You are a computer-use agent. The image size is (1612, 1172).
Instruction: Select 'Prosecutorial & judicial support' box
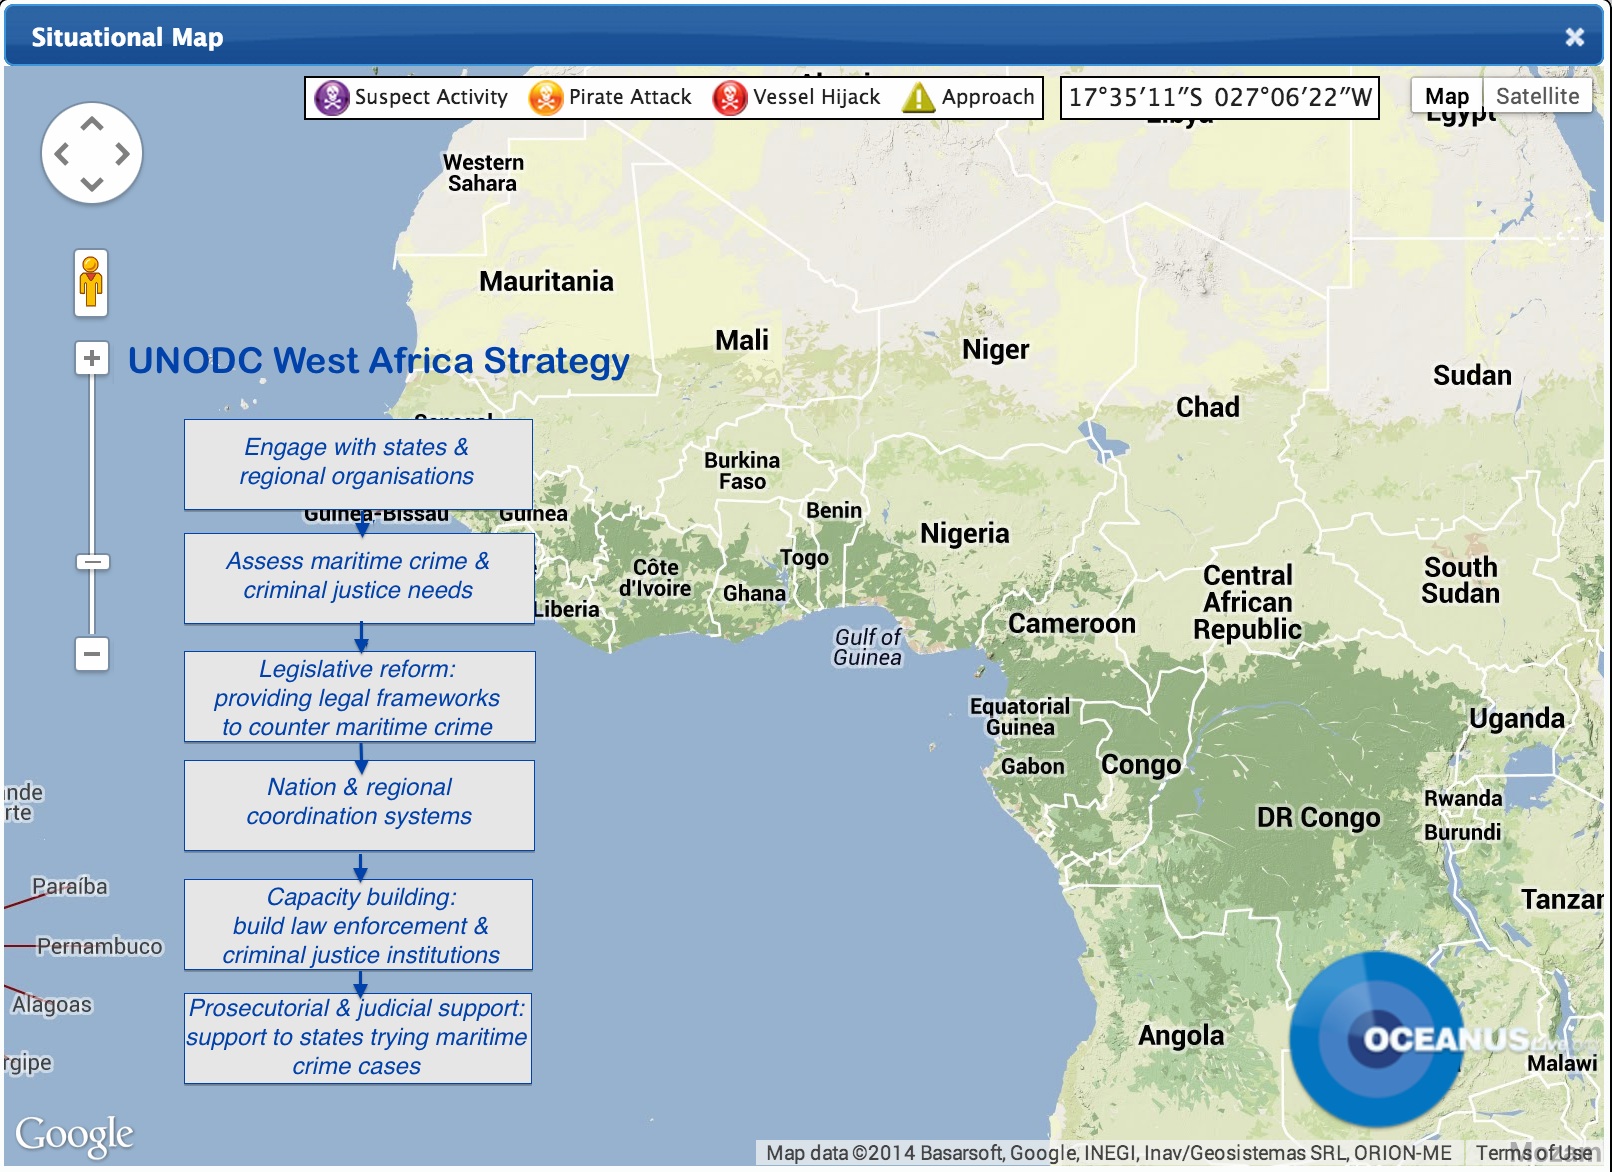point(358,1038)
